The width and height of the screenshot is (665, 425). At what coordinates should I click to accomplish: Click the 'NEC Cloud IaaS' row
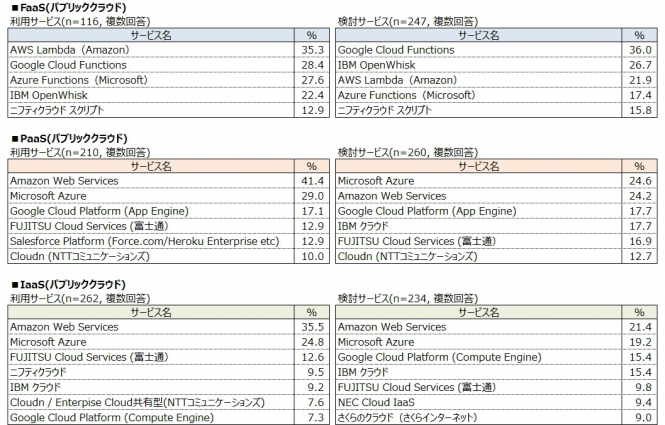496,403
